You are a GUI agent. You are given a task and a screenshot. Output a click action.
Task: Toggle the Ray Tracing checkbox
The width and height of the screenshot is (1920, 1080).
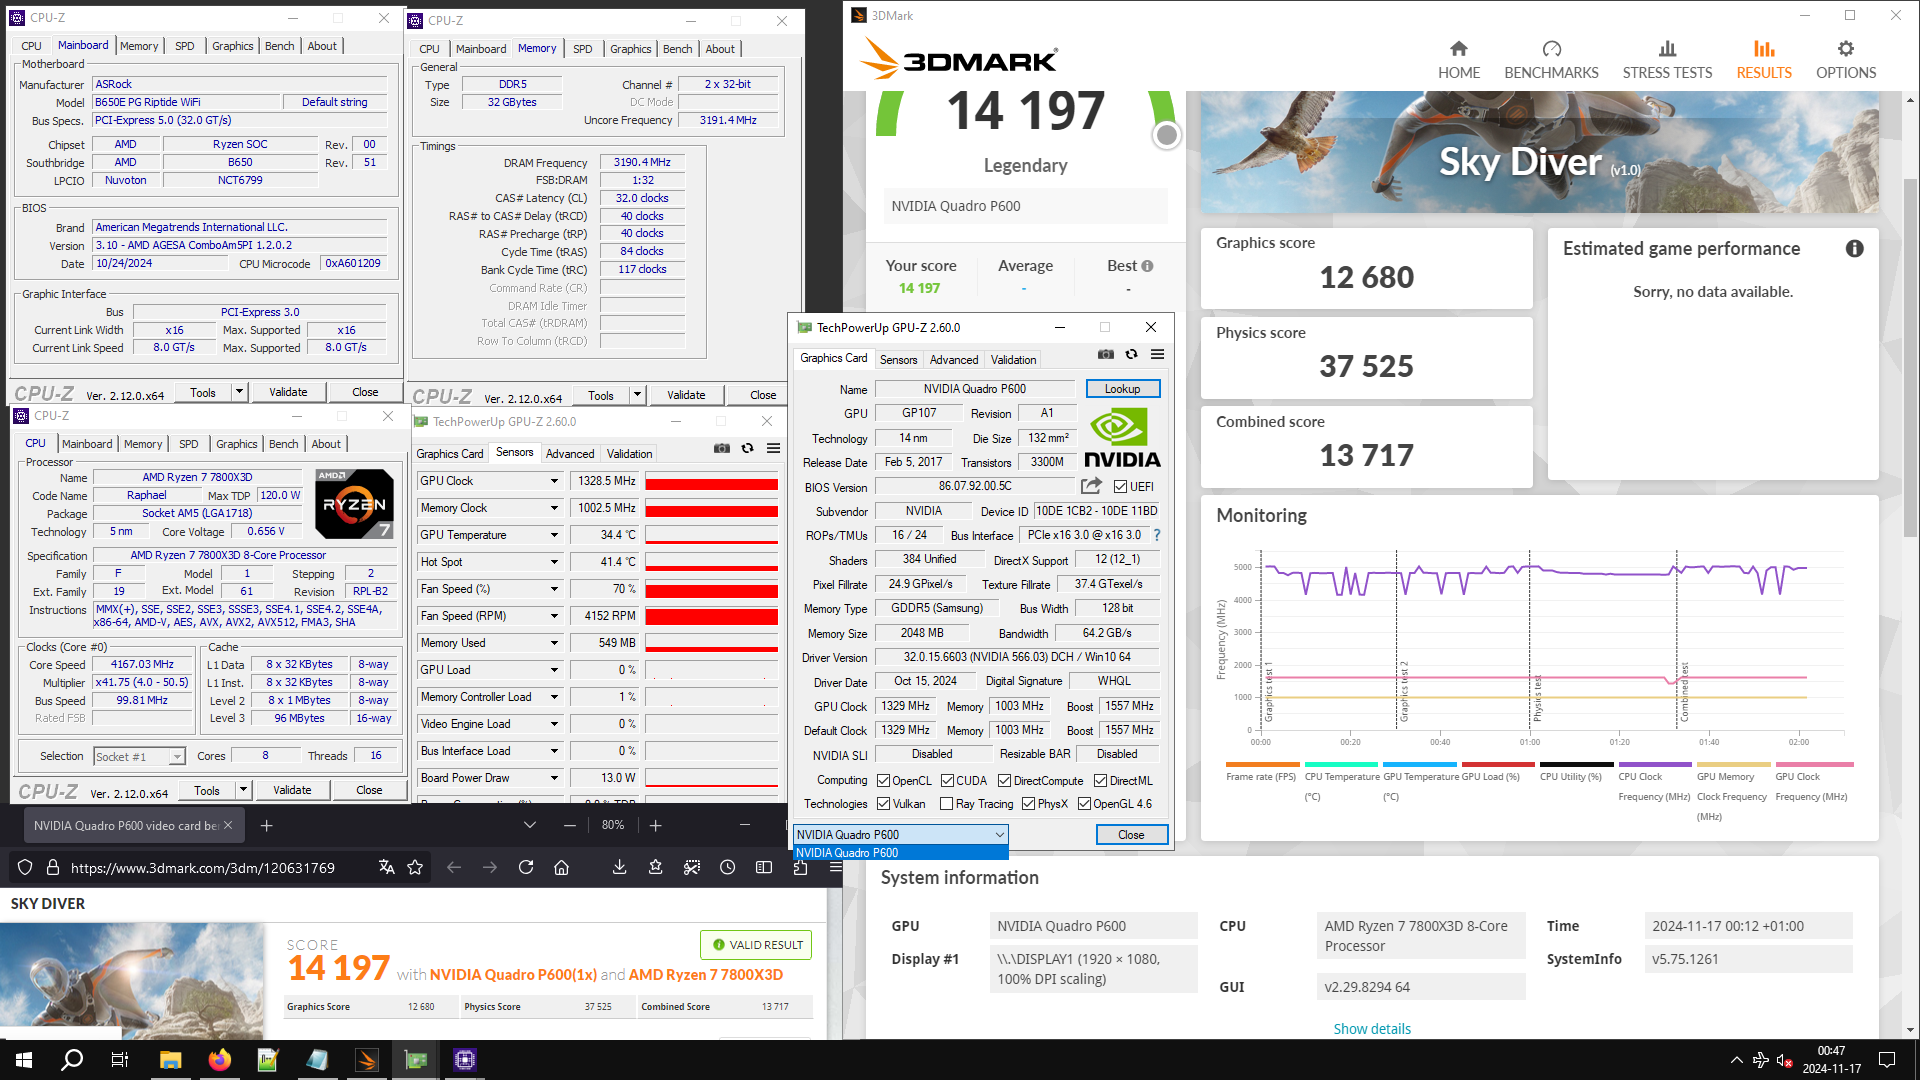946,804
